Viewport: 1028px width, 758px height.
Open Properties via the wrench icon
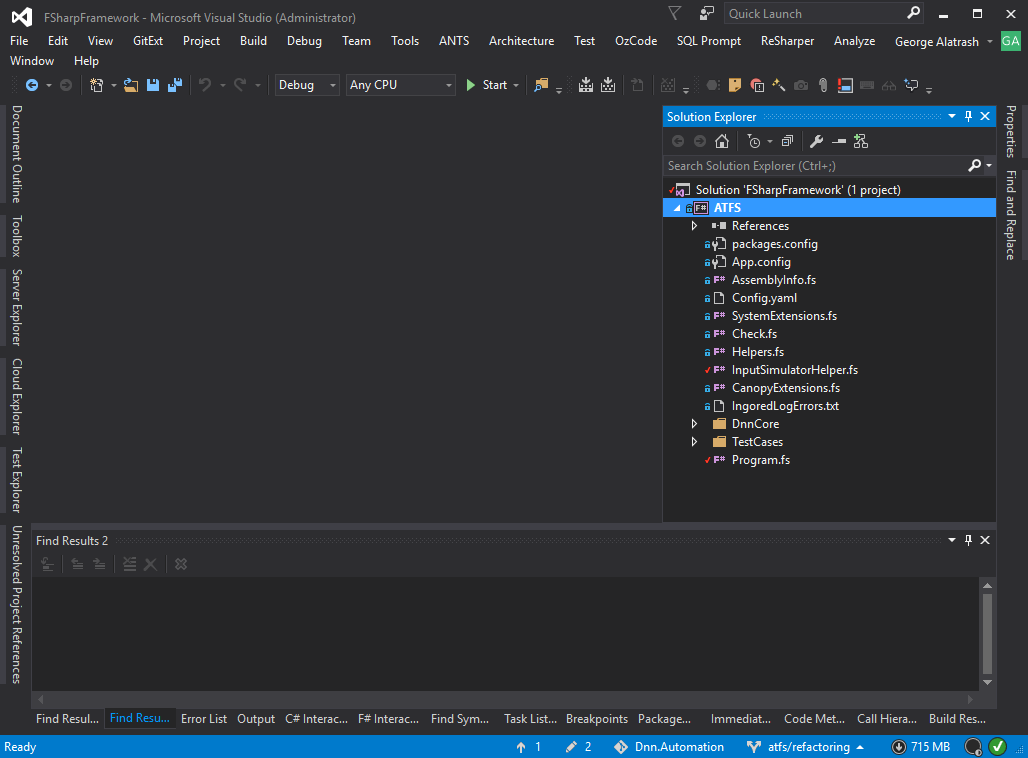(816, 141)
